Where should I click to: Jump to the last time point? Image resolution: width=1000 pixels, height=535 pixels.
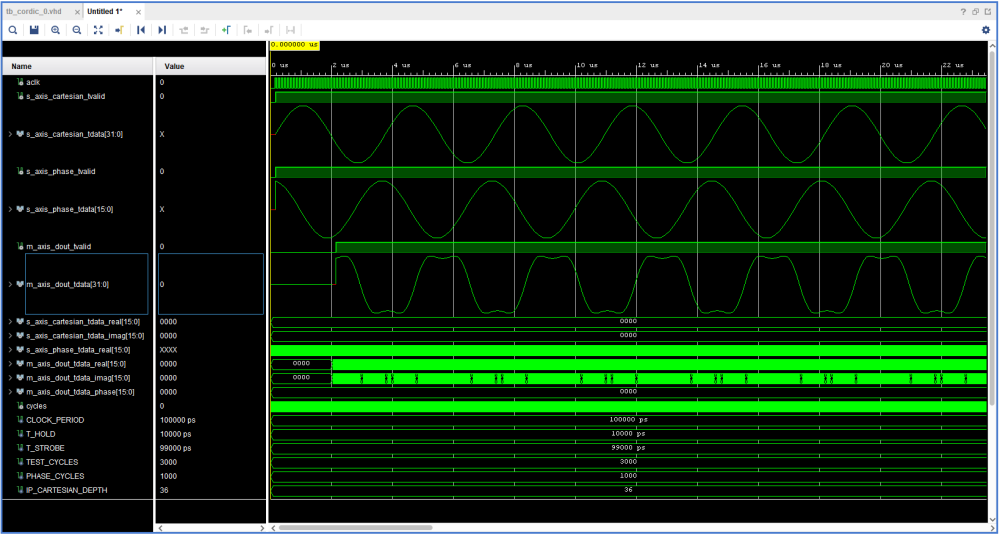click(x=162, y=30)
